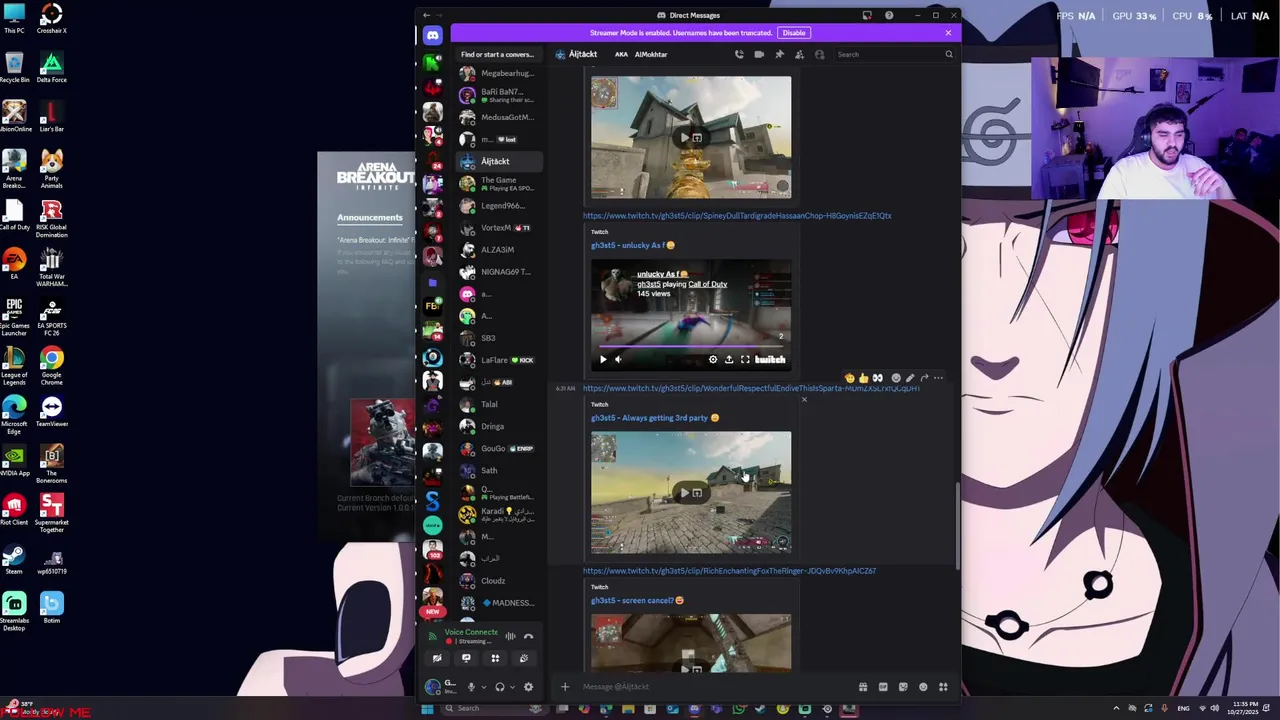Screen dimensions: 1280x720
Task: Mute the microphone in Discord user panel
Action: (x=471, y=687)
